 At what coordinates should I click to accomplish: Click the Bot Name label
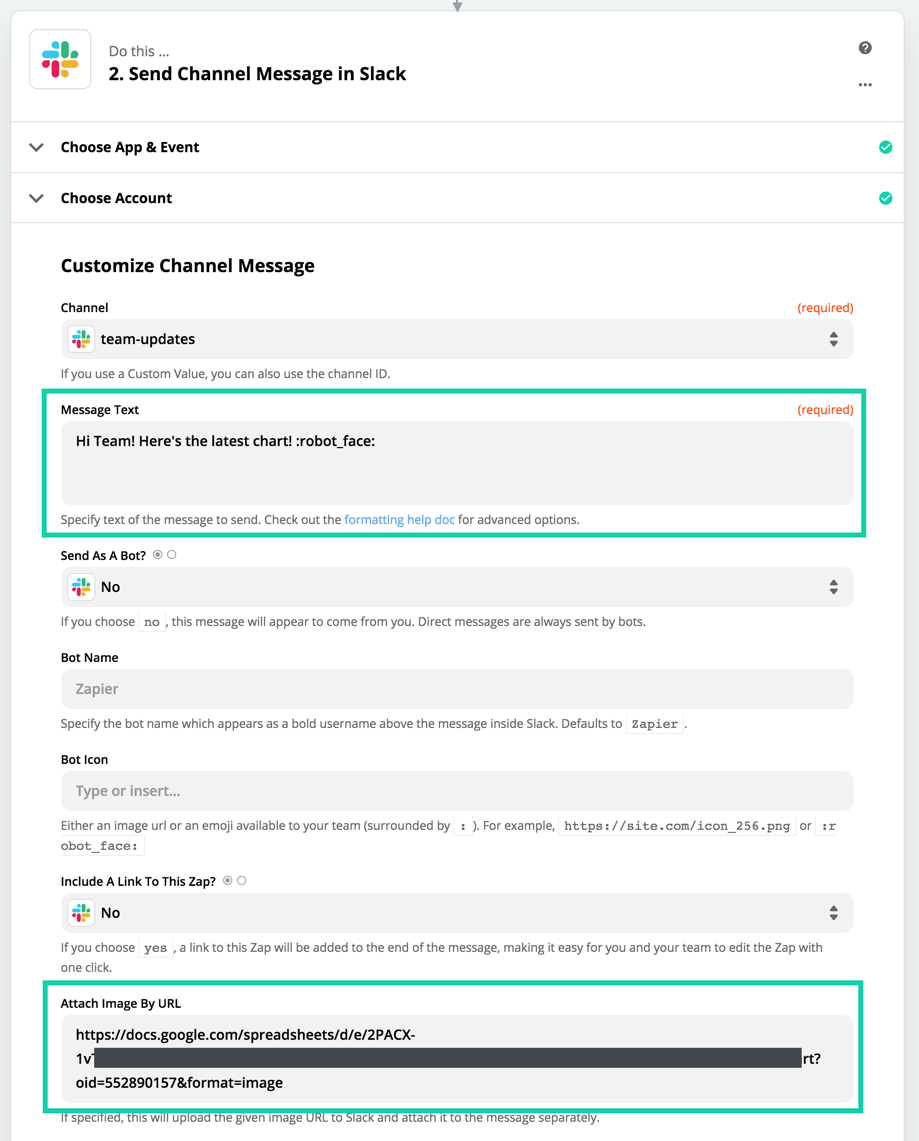89,657
